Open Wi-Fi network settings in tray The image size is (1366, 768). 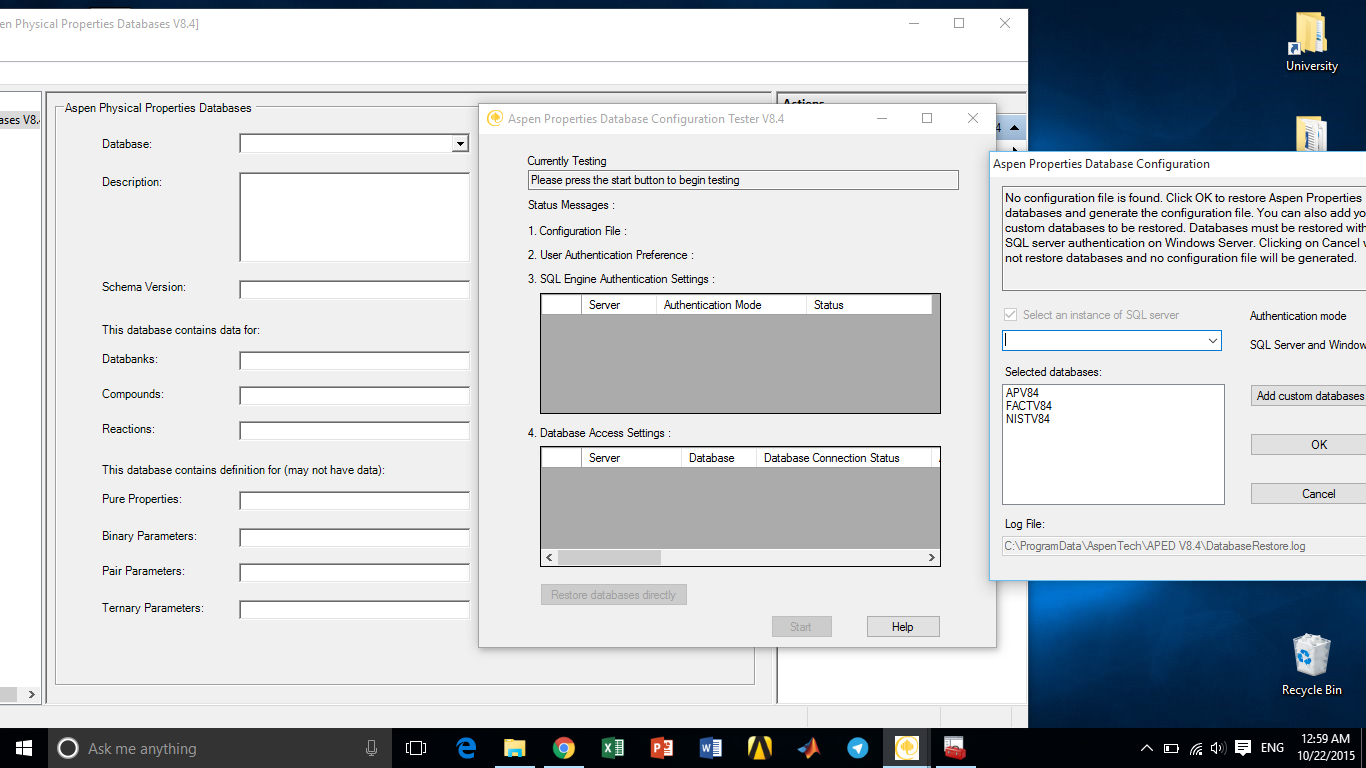point(1195,748)
